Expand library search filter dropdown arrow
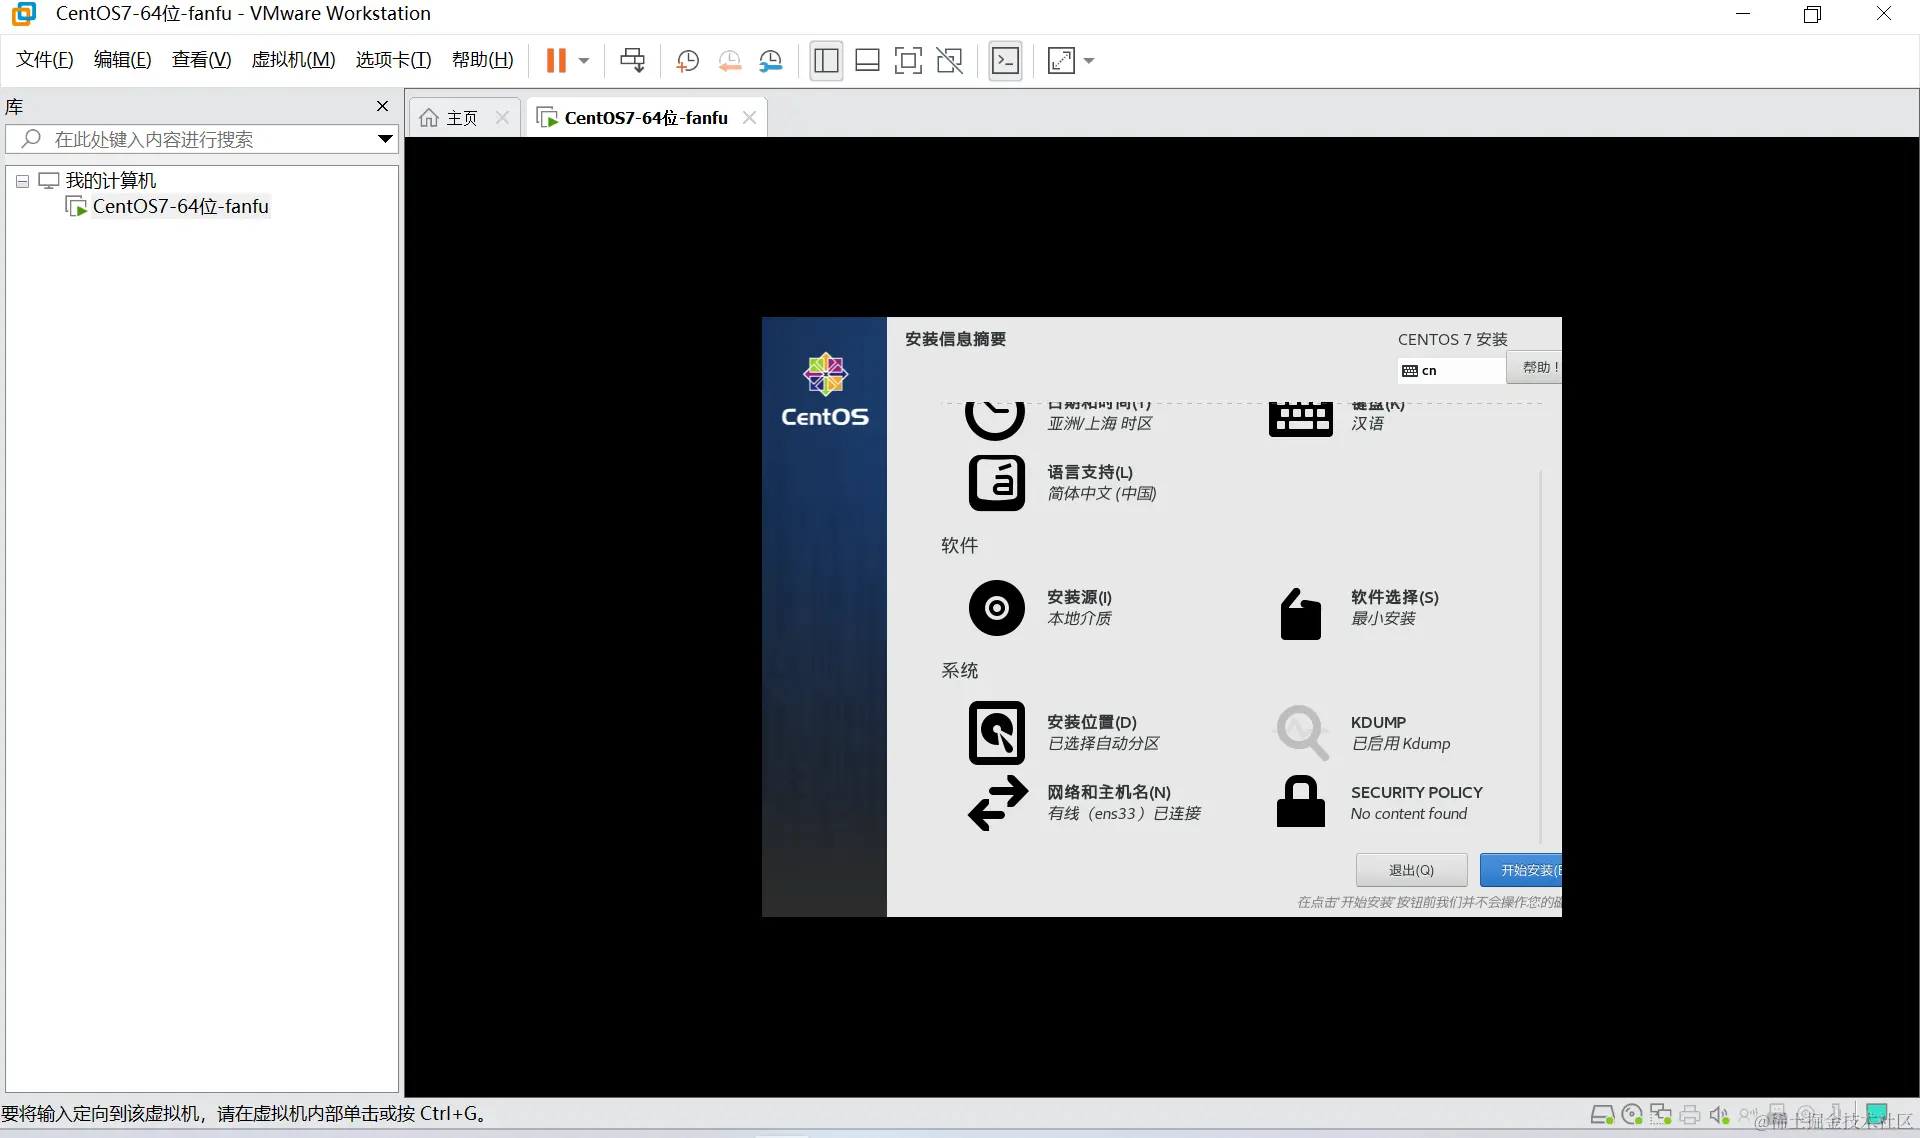The image size is (1920, 1138). [385, 139]
